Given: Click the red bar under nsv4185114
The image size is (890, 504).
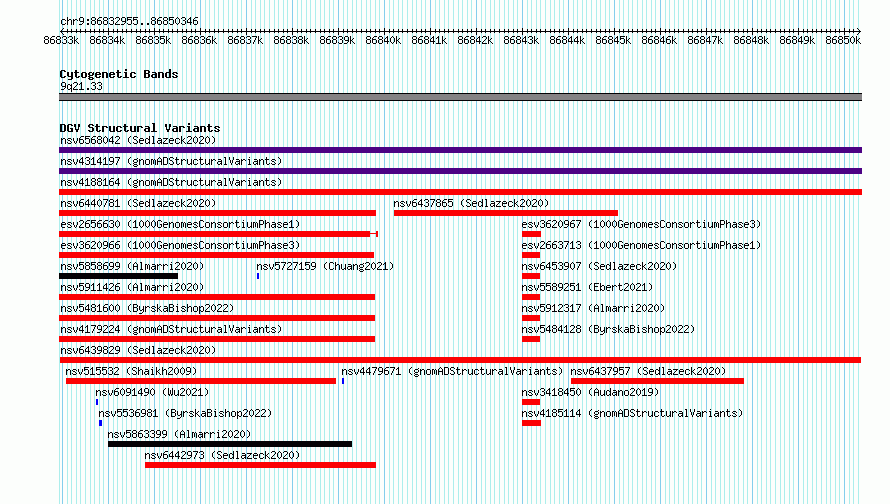Looking at the screenshot, I should tap(531, 423).
